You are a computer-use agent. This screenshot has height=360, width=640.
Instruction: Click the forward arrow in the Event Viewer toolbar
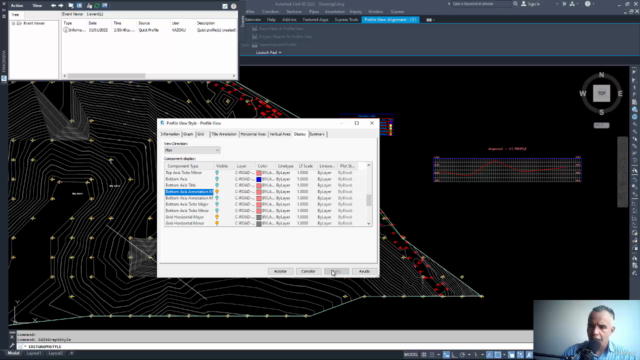pos(61,6)
